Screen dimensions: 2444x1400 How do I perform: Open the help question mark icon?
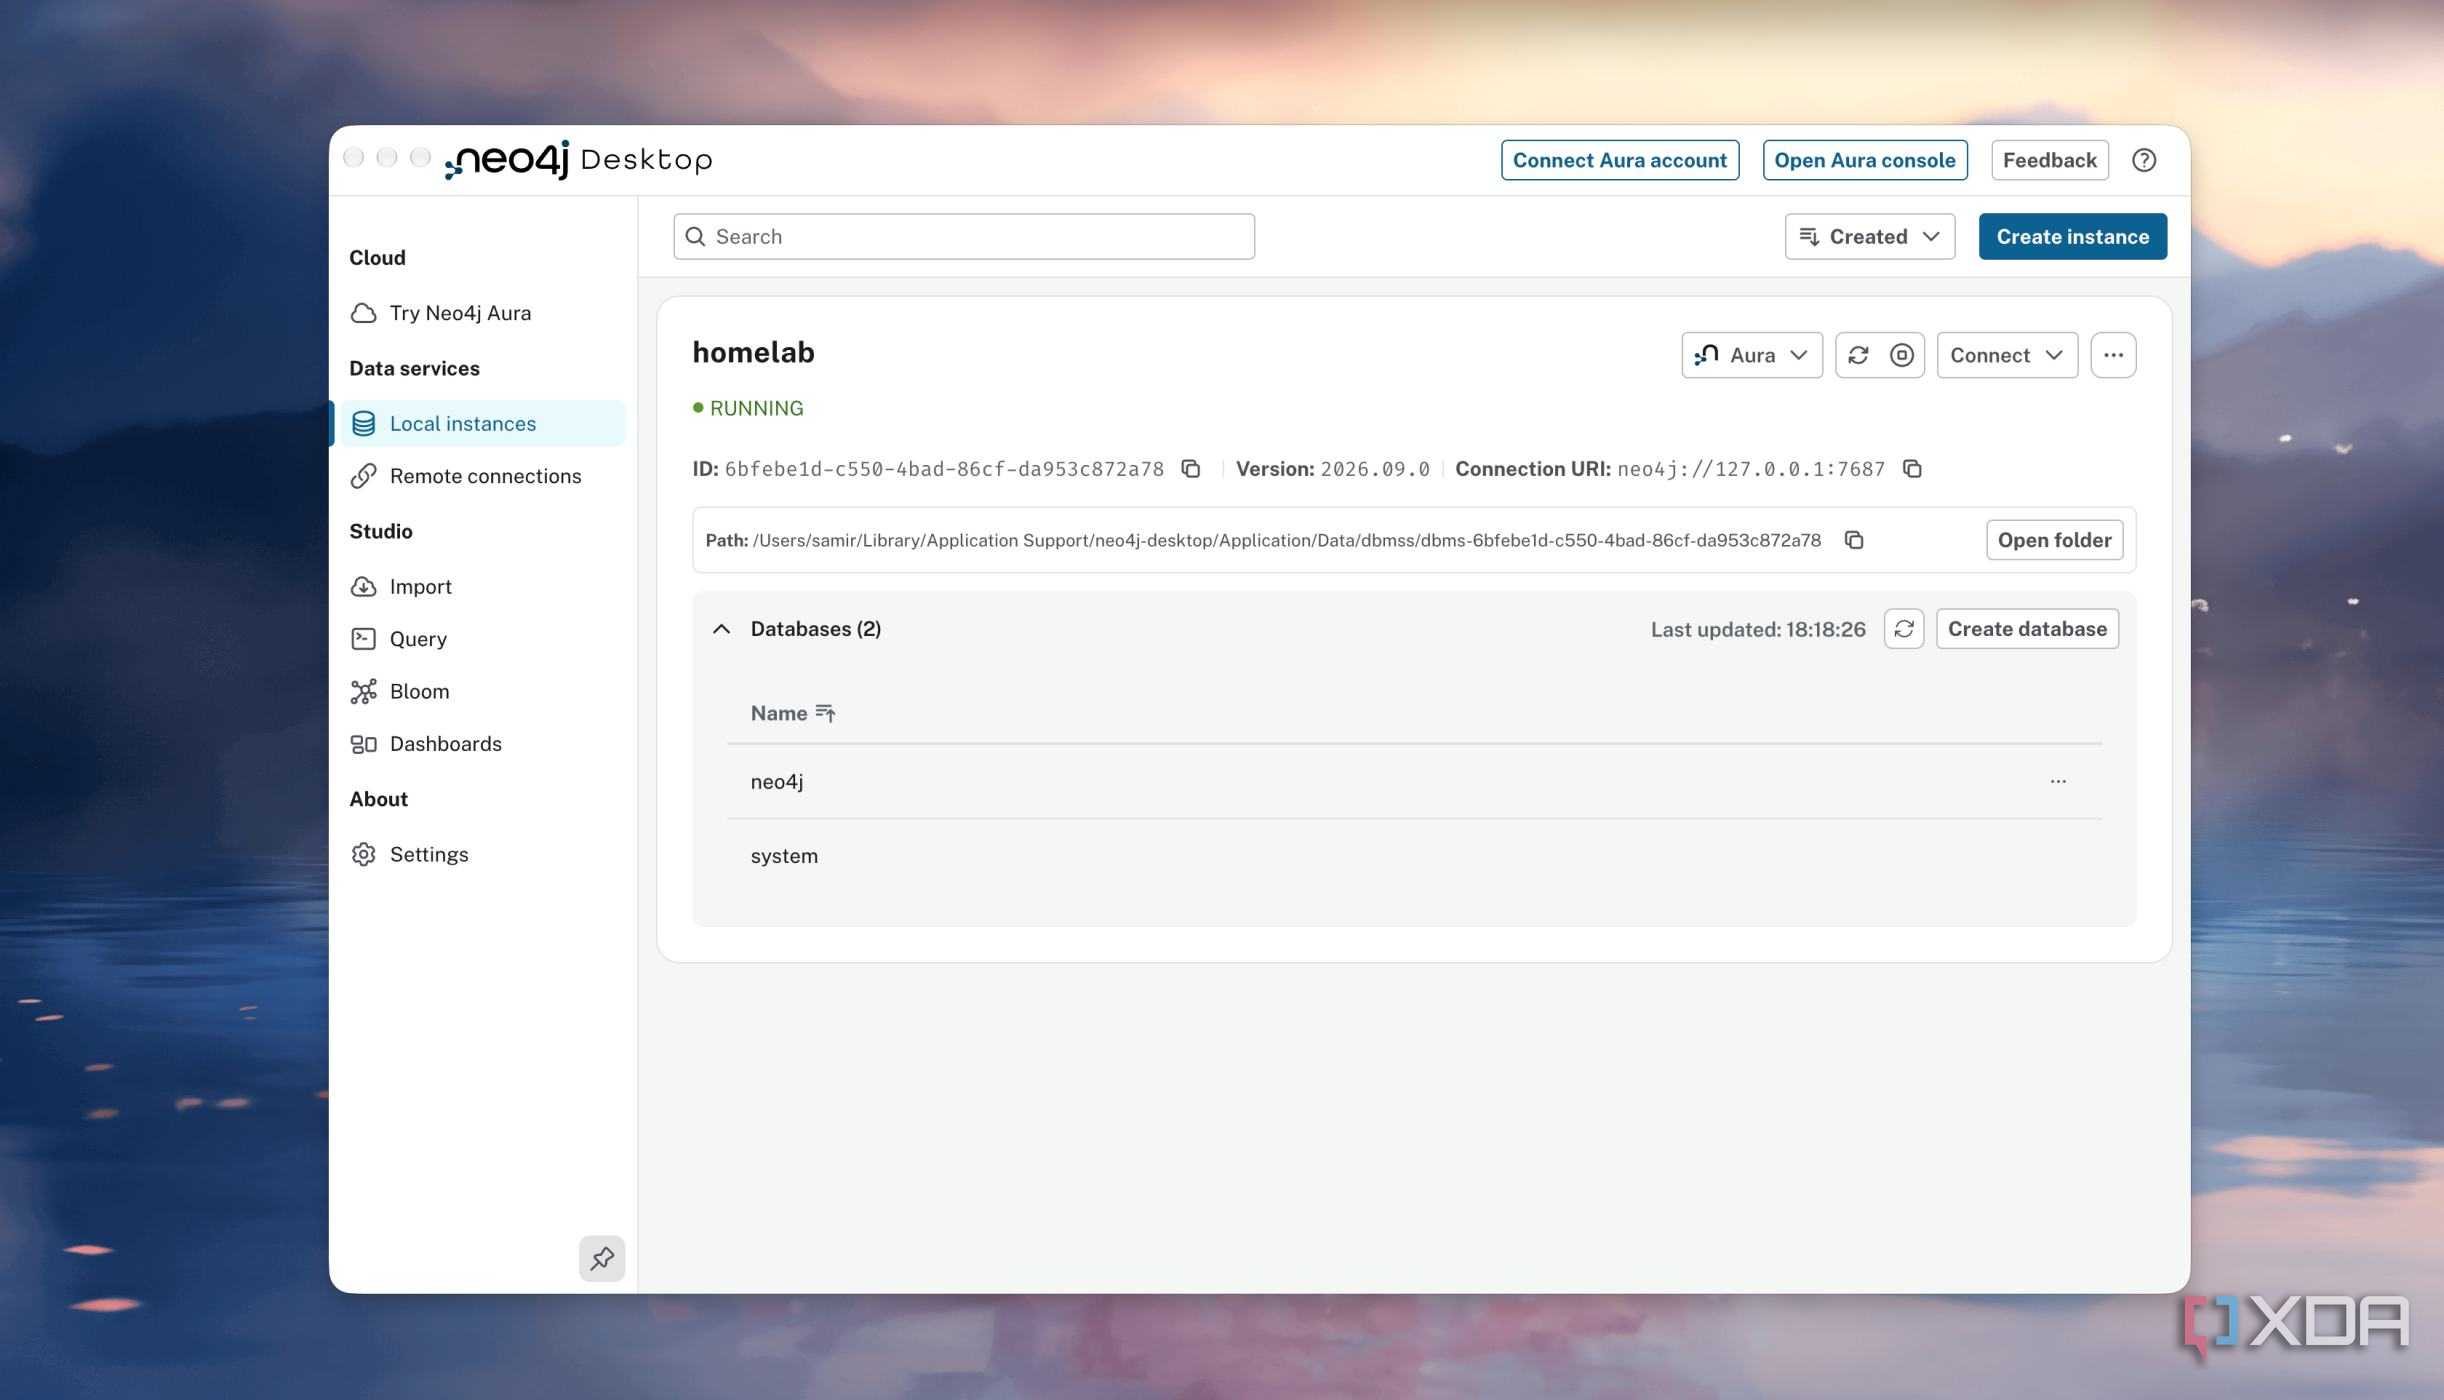pyautogui.click(x=2144, y=160)
